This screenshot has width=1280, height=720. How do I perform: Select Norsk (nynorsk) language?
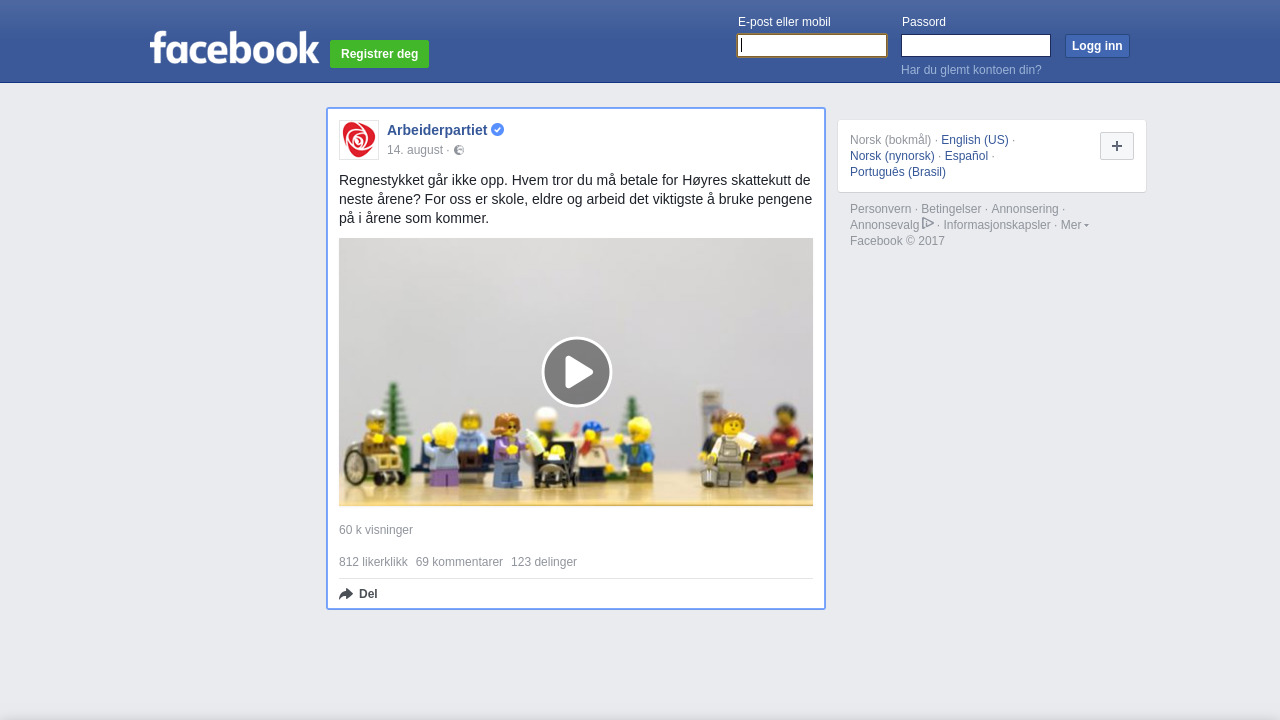[892, 156]
